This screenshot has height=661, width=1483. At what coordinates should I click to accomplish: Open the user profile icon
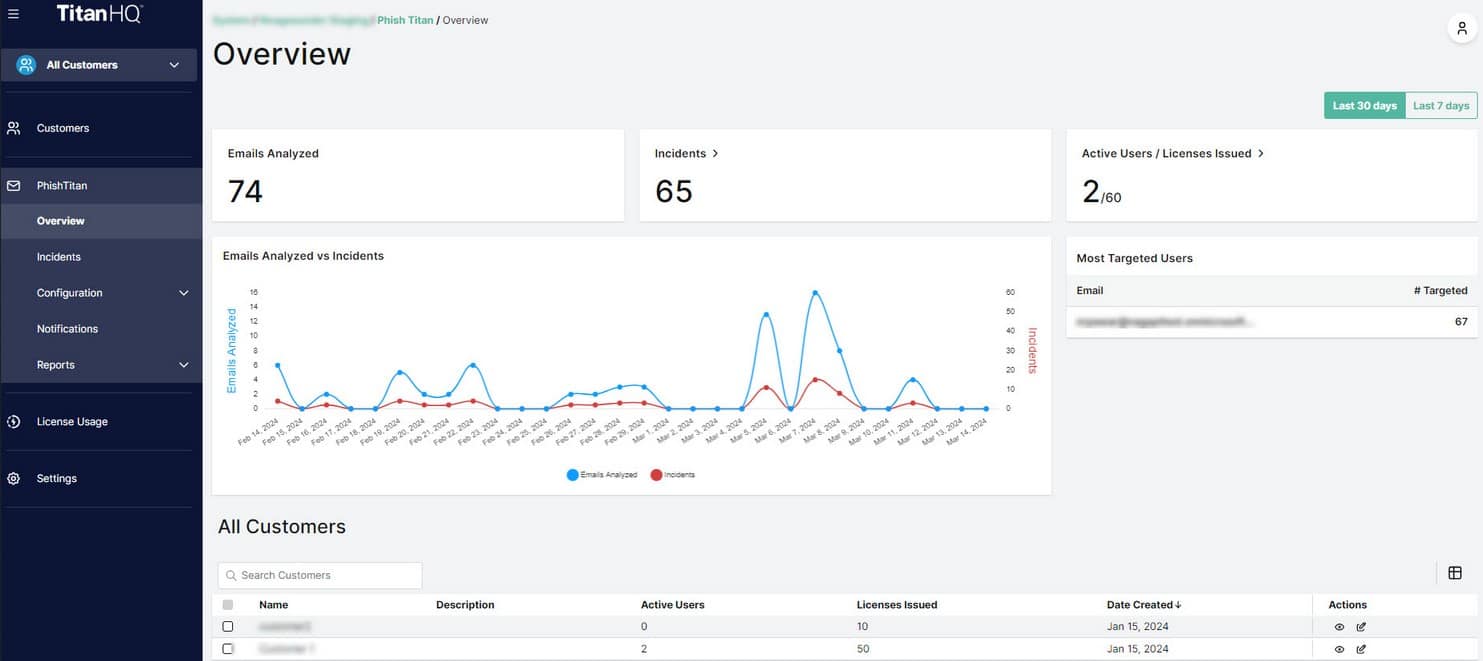tap(1462, 29)
